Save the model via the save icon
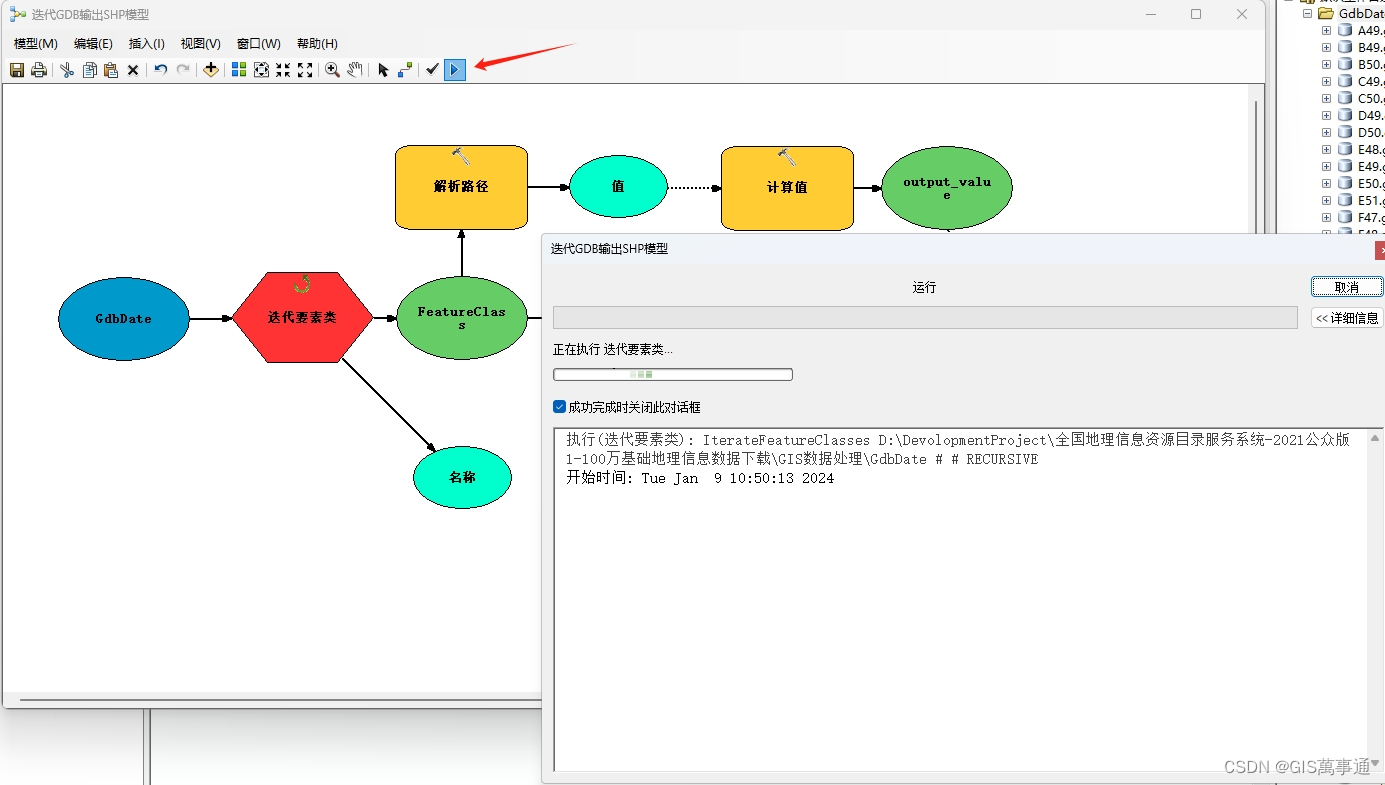The width and height of the screenshot is (1385, 785). point(16,69)
